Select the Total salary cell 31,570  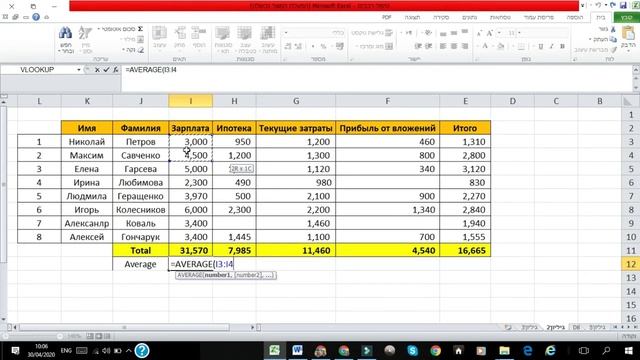pyautogui.click(x=190, y=250)
